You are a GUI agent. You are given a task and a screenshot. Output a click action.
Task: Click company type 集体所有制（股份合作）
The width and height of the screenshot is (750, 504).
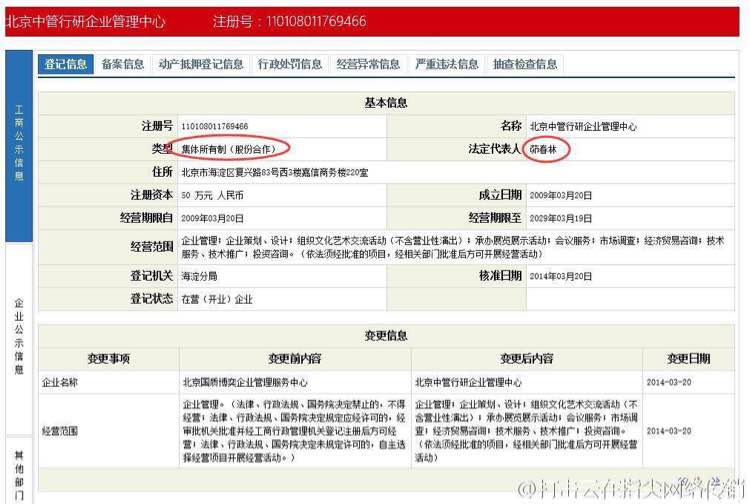(x=229, y=149)
